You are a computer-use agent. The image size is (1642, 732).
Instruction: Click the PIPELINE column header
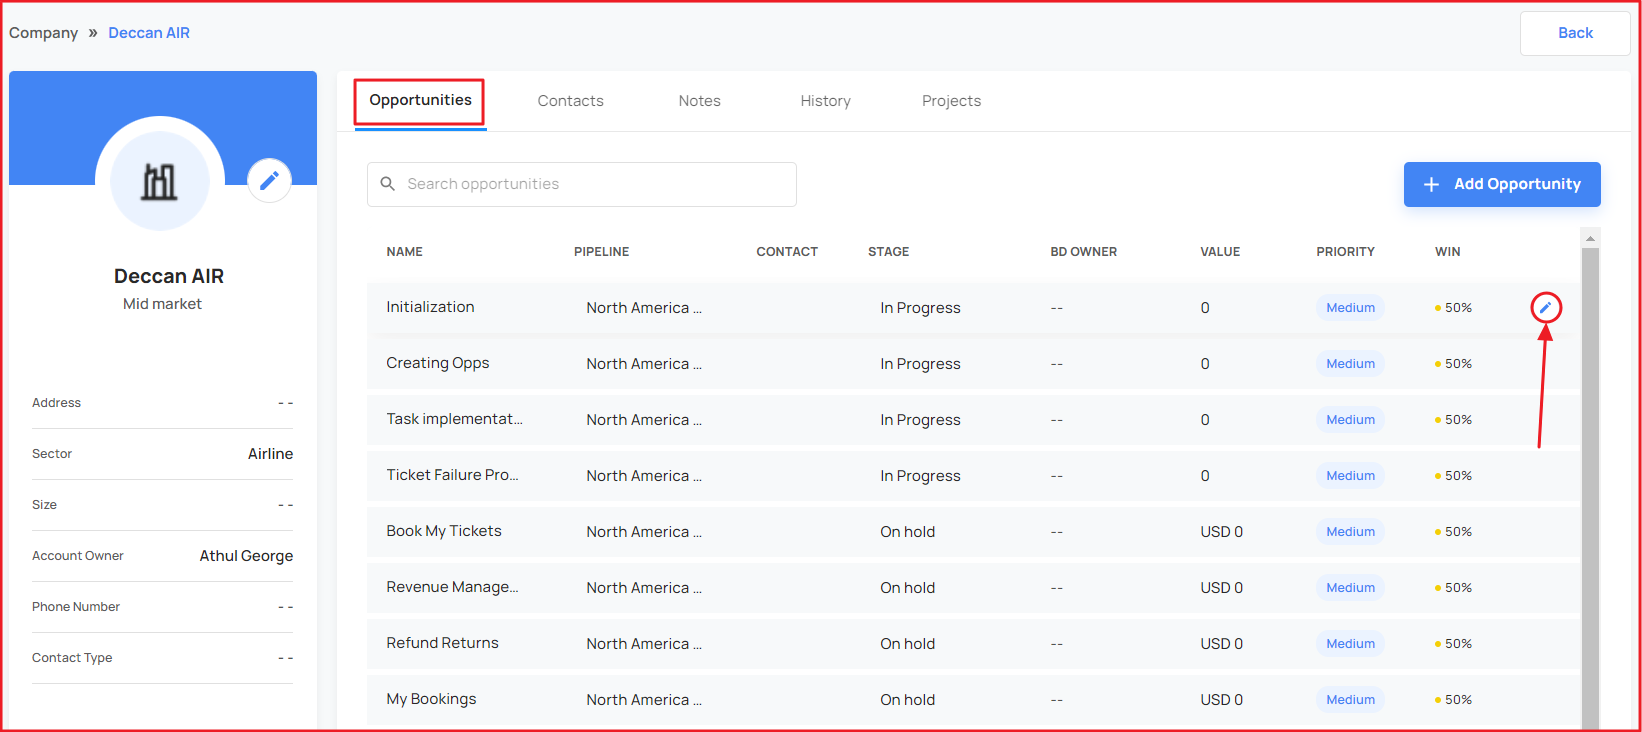tap(601, 252)
